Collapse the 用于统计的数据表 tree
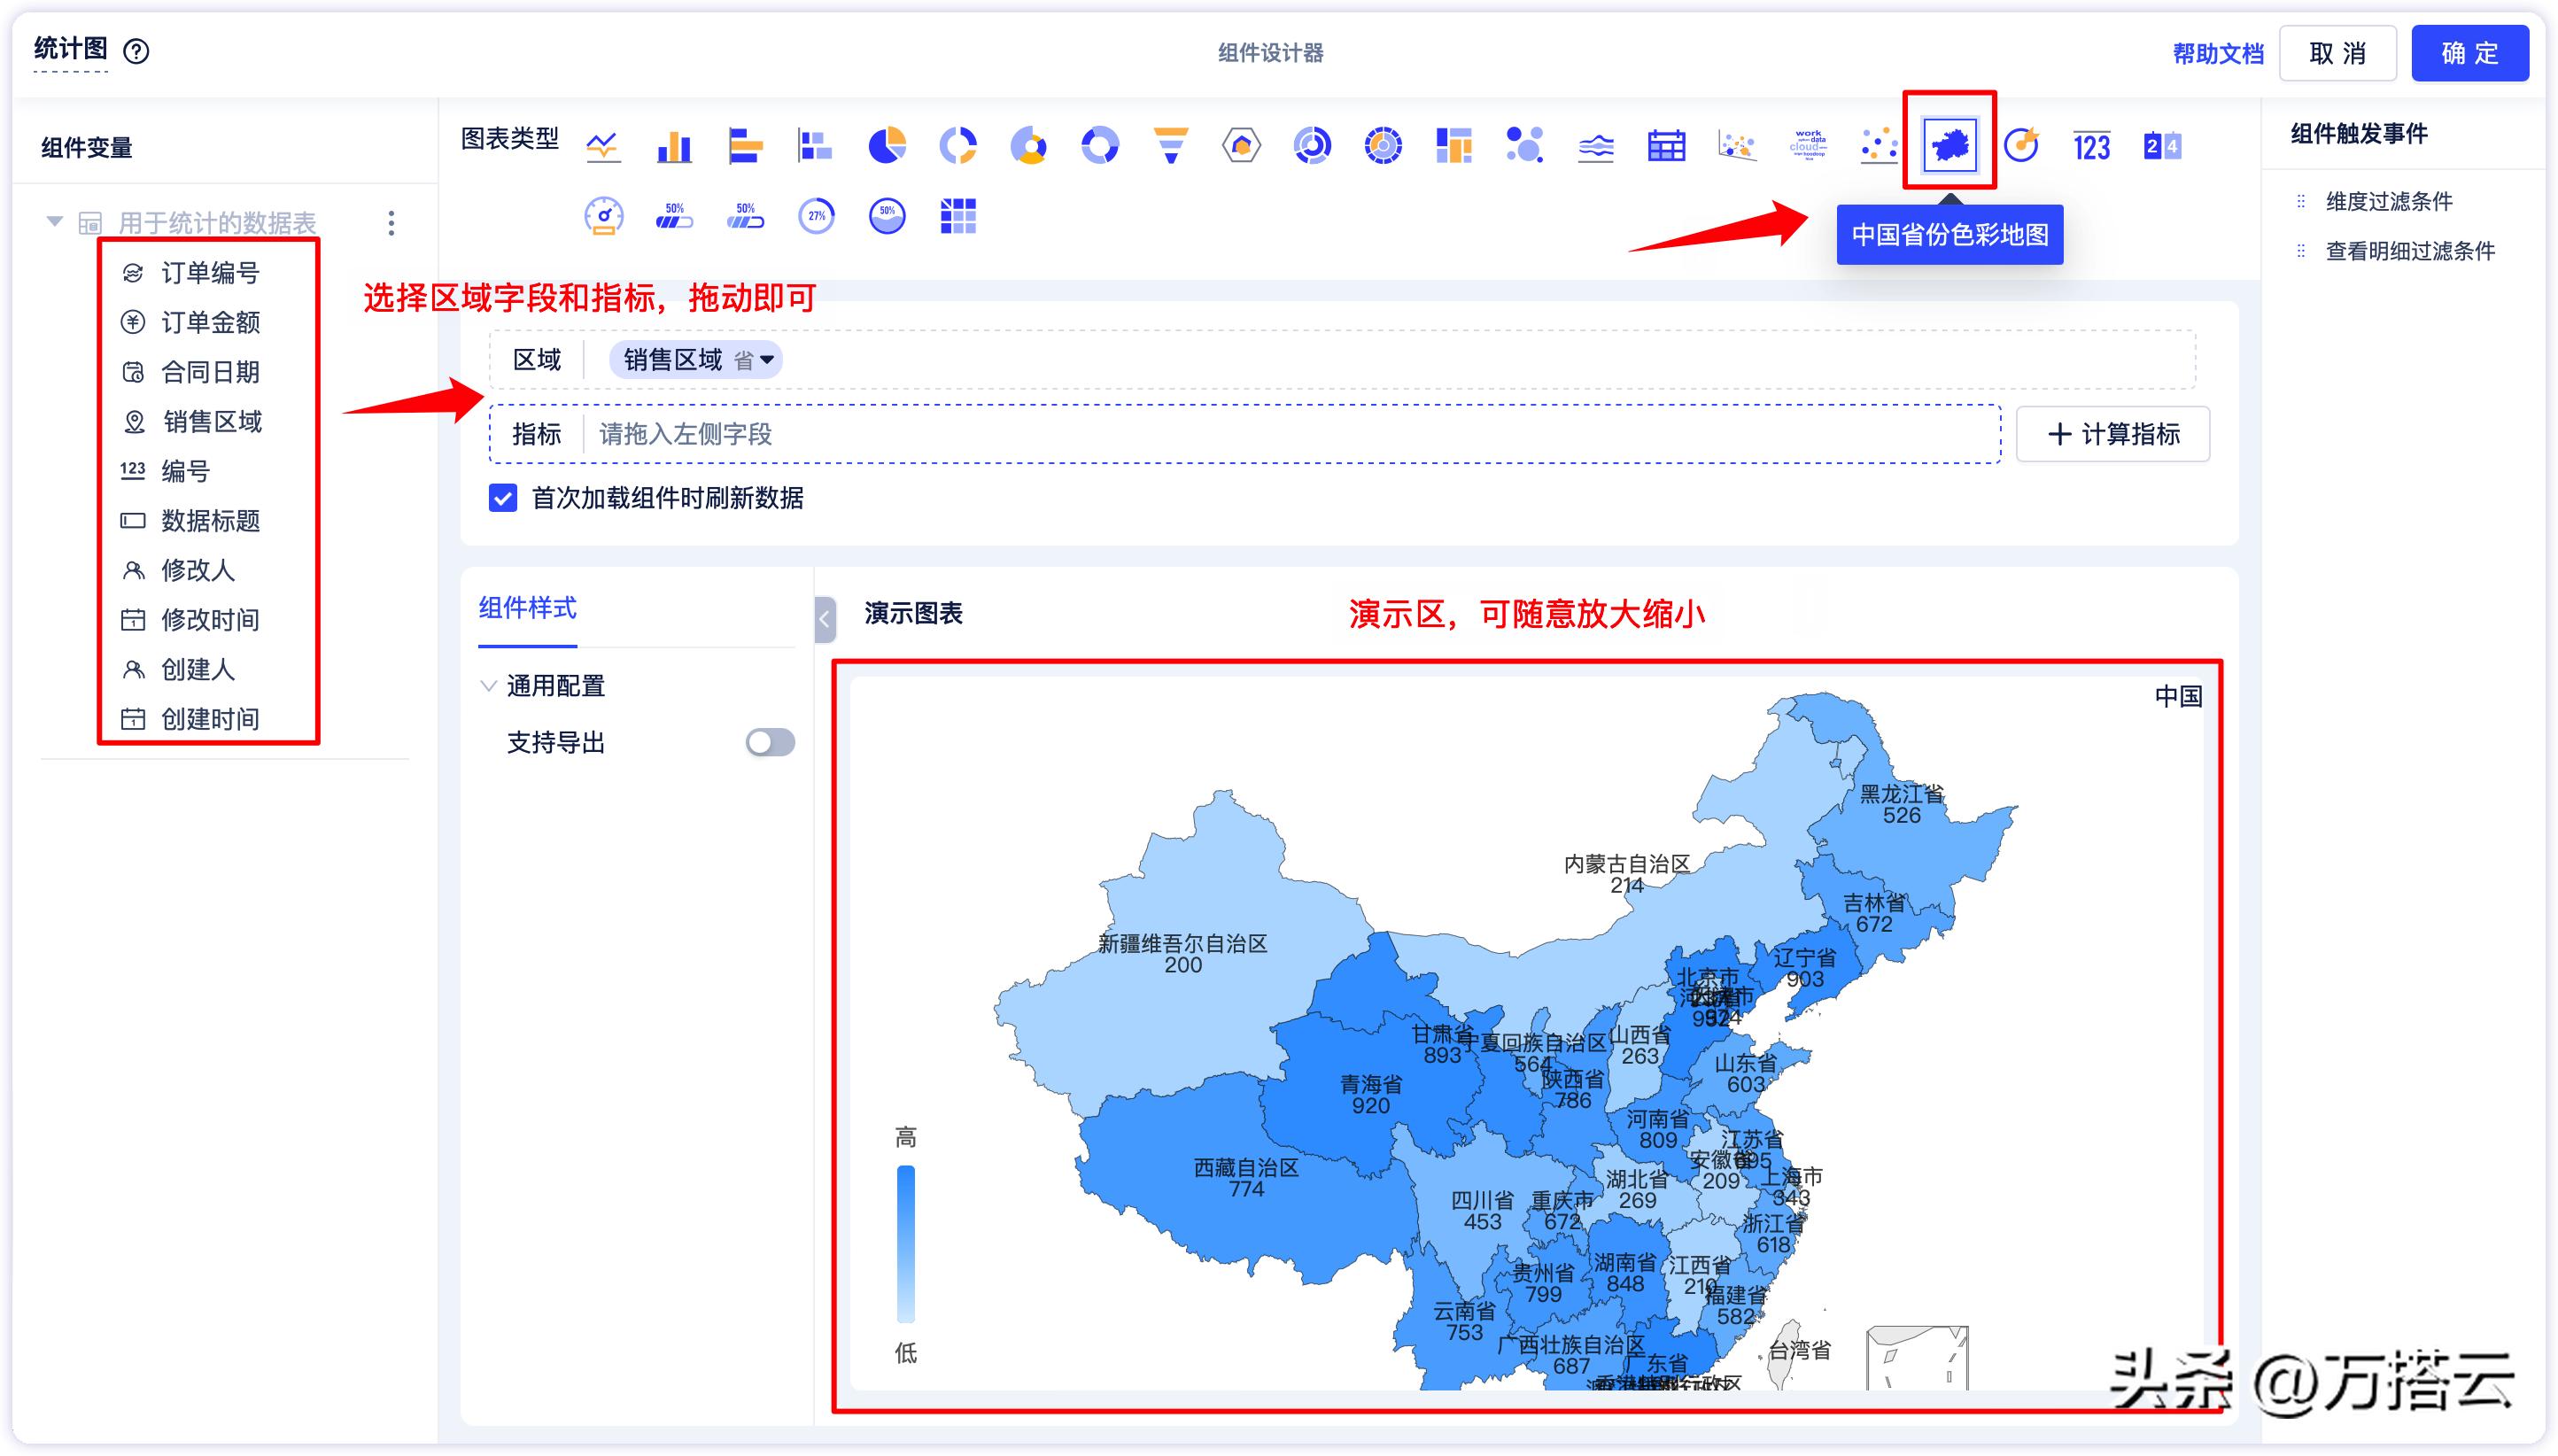 click(x=55, y=222)
